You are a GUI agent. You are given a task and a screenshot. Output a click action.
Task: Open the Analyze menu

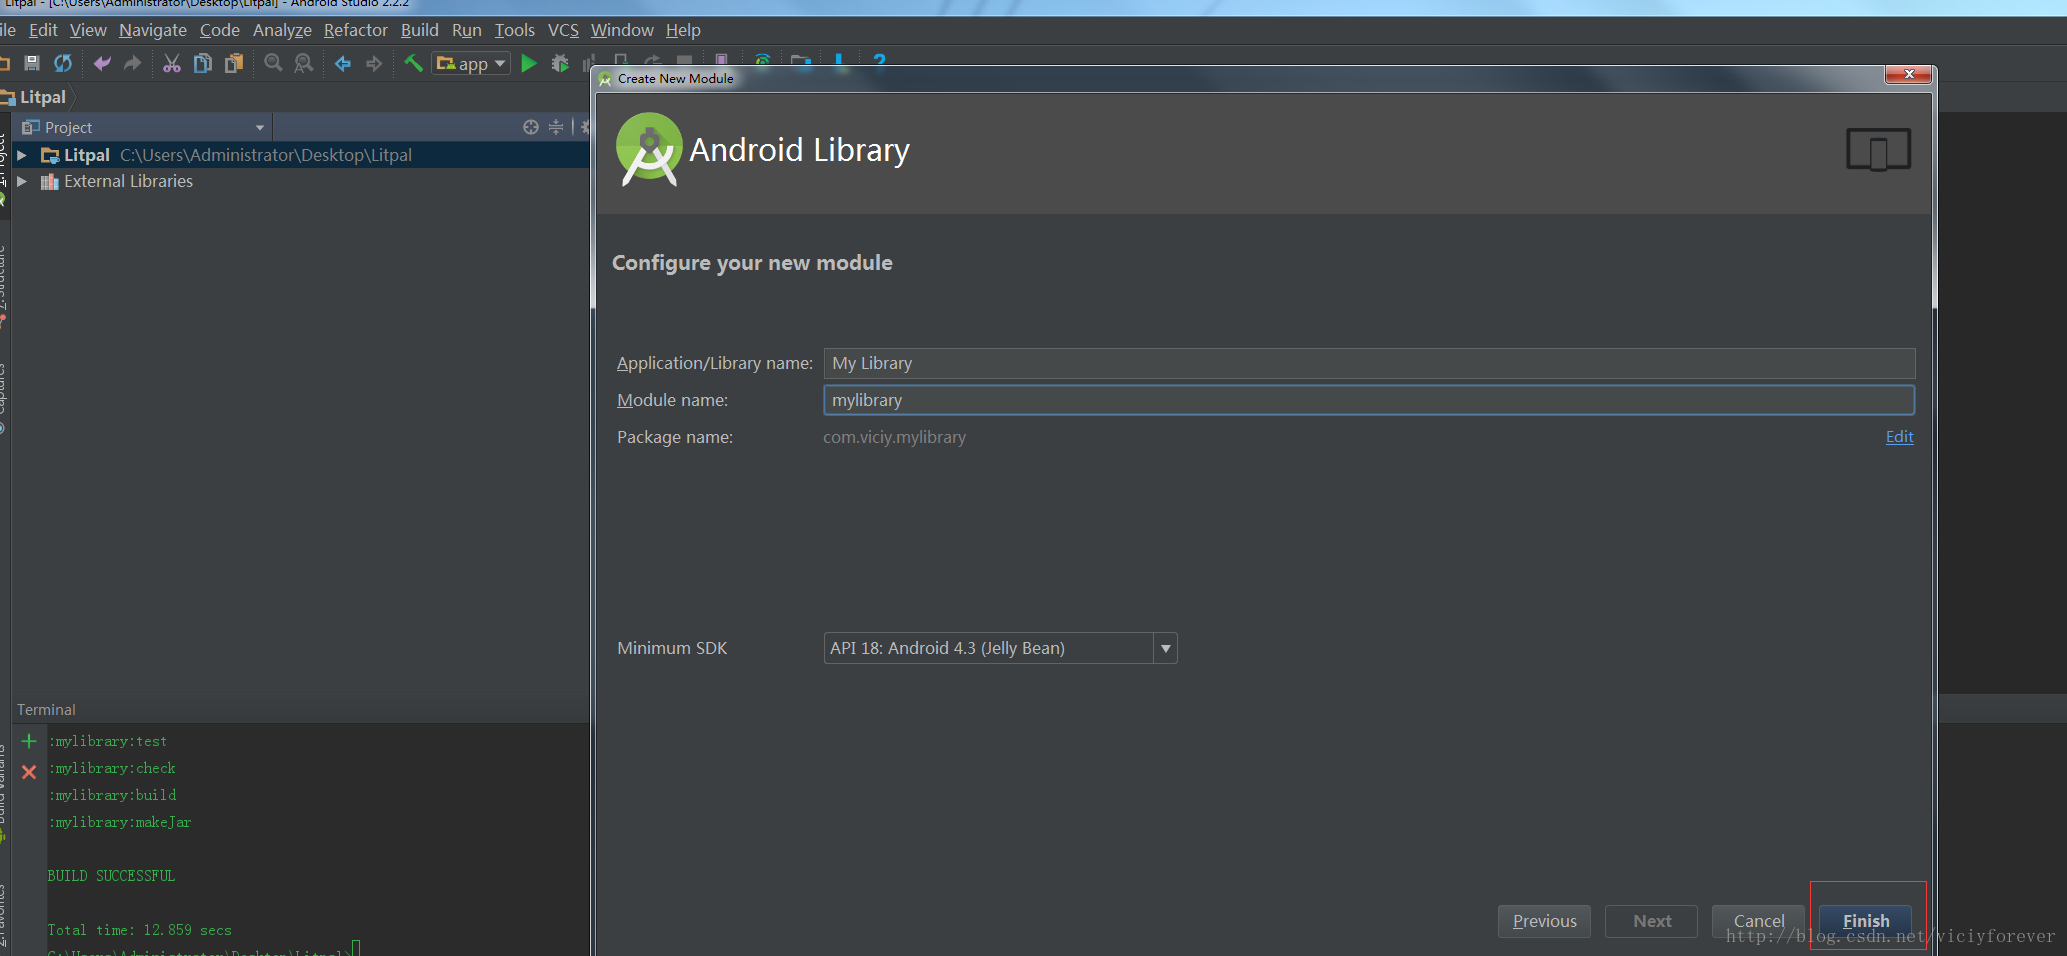(x=282, y=30)
